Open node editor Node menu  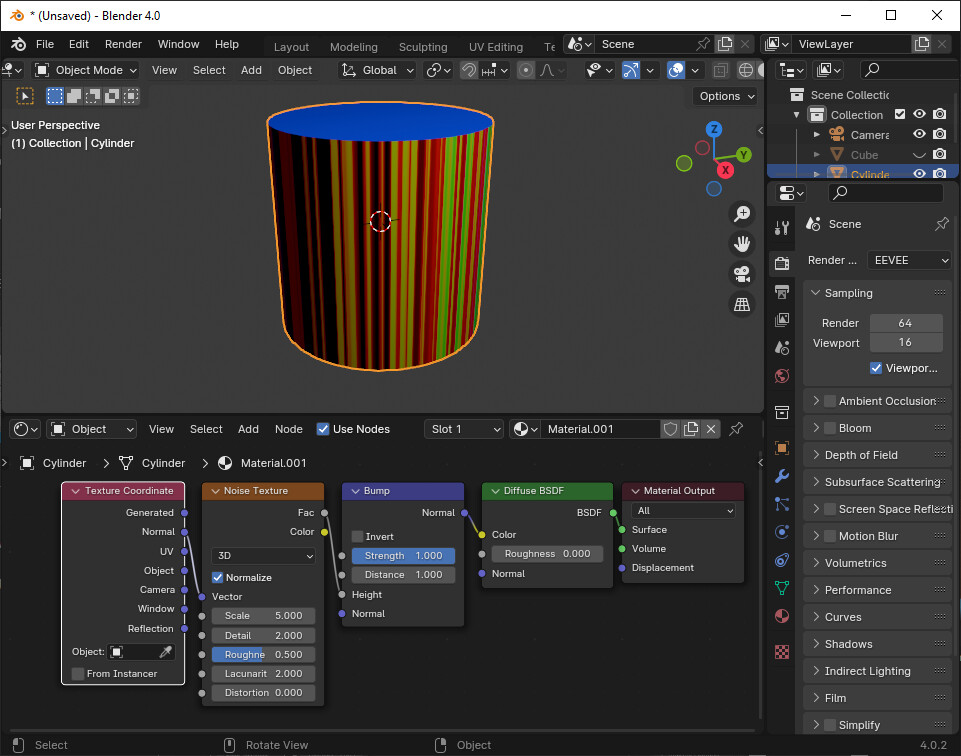point(289,429)
